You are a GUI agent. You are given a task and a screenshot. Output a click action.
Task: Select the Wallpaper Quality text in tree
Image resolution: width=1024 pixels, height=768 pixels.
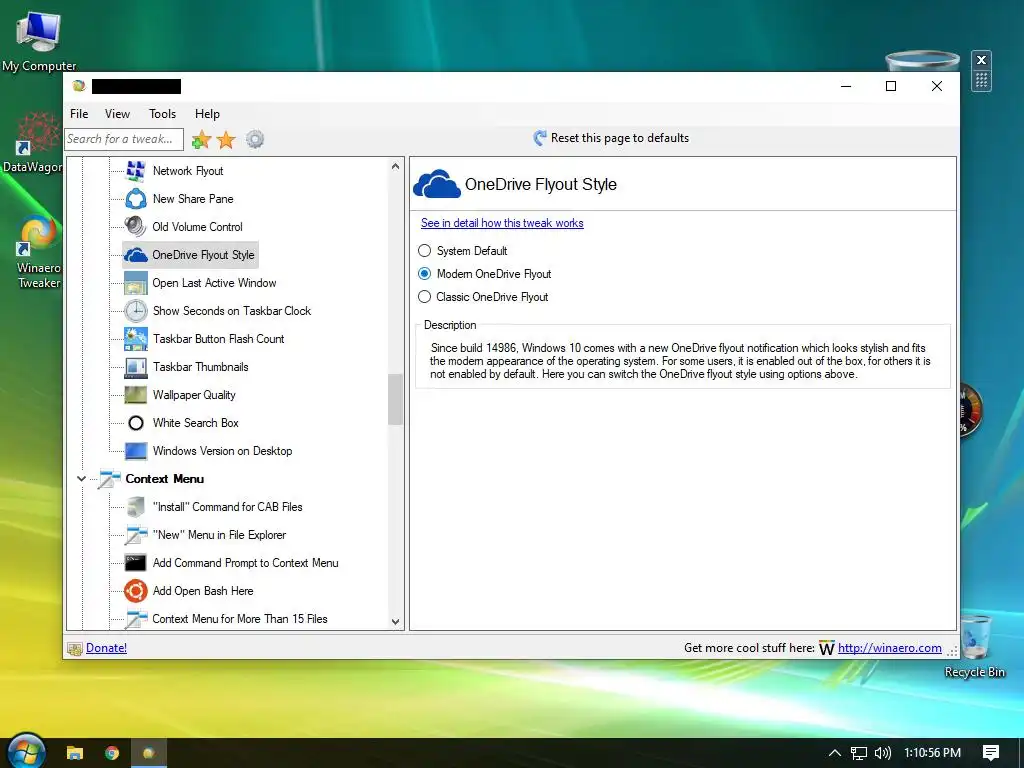point(194,395)
